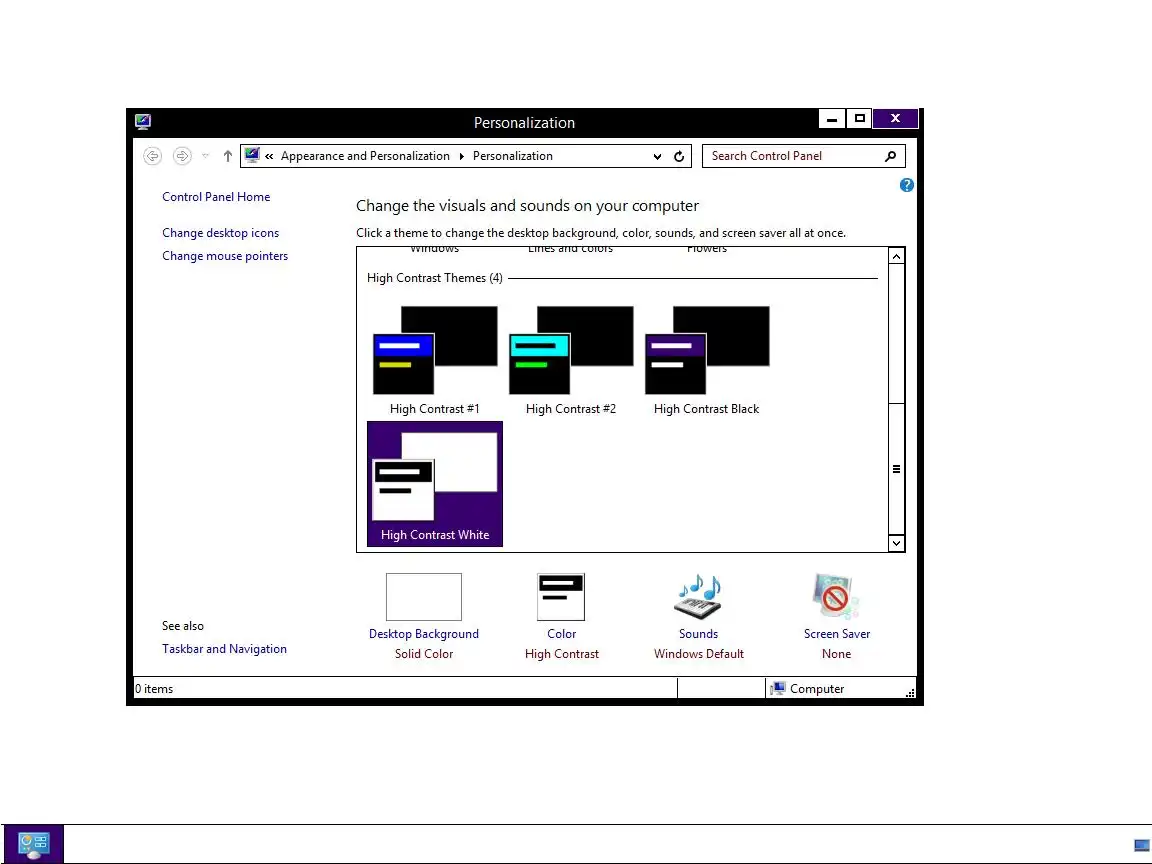Close the Personalization window
Image resolution: width=1152 pixels, height=864 pixels.
pos(896,118)
